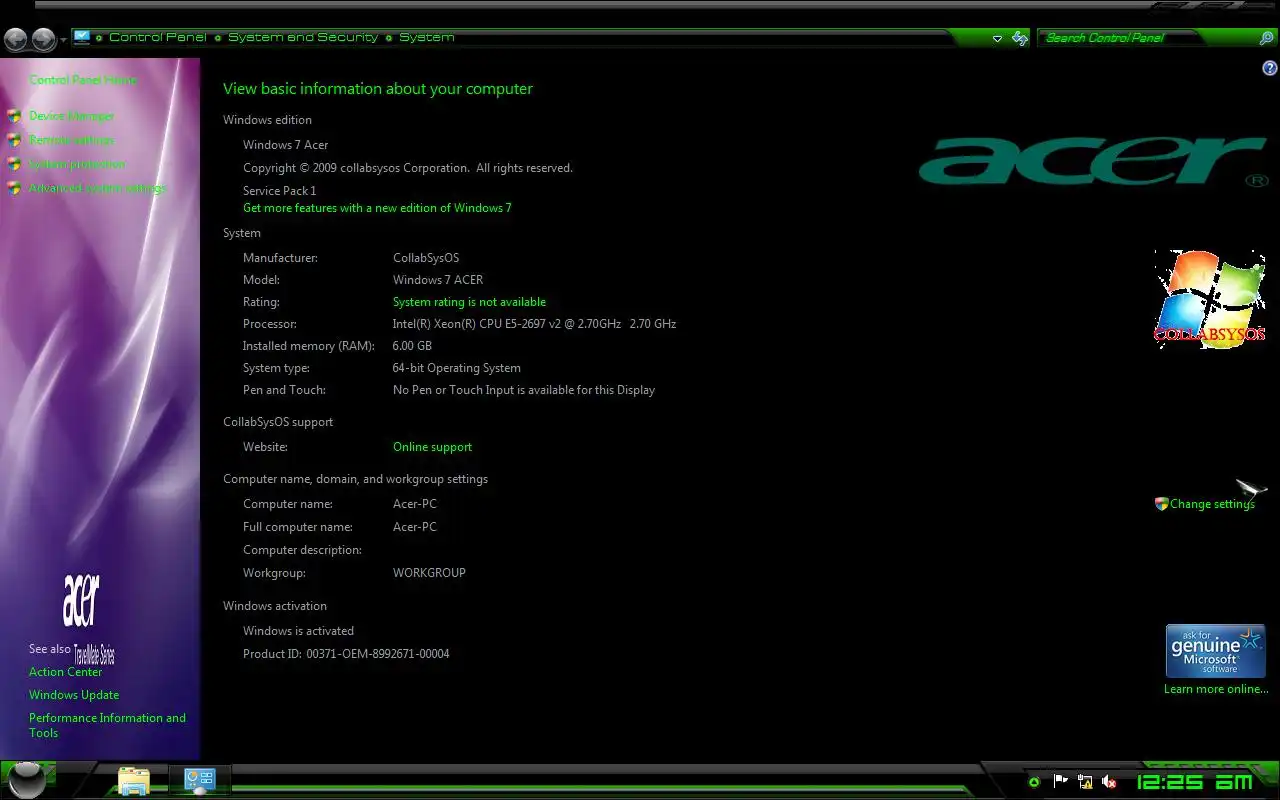Select System and Security in the breadcrumb
This screenshot has width=1280, height=800.
[x=303, y=37]
